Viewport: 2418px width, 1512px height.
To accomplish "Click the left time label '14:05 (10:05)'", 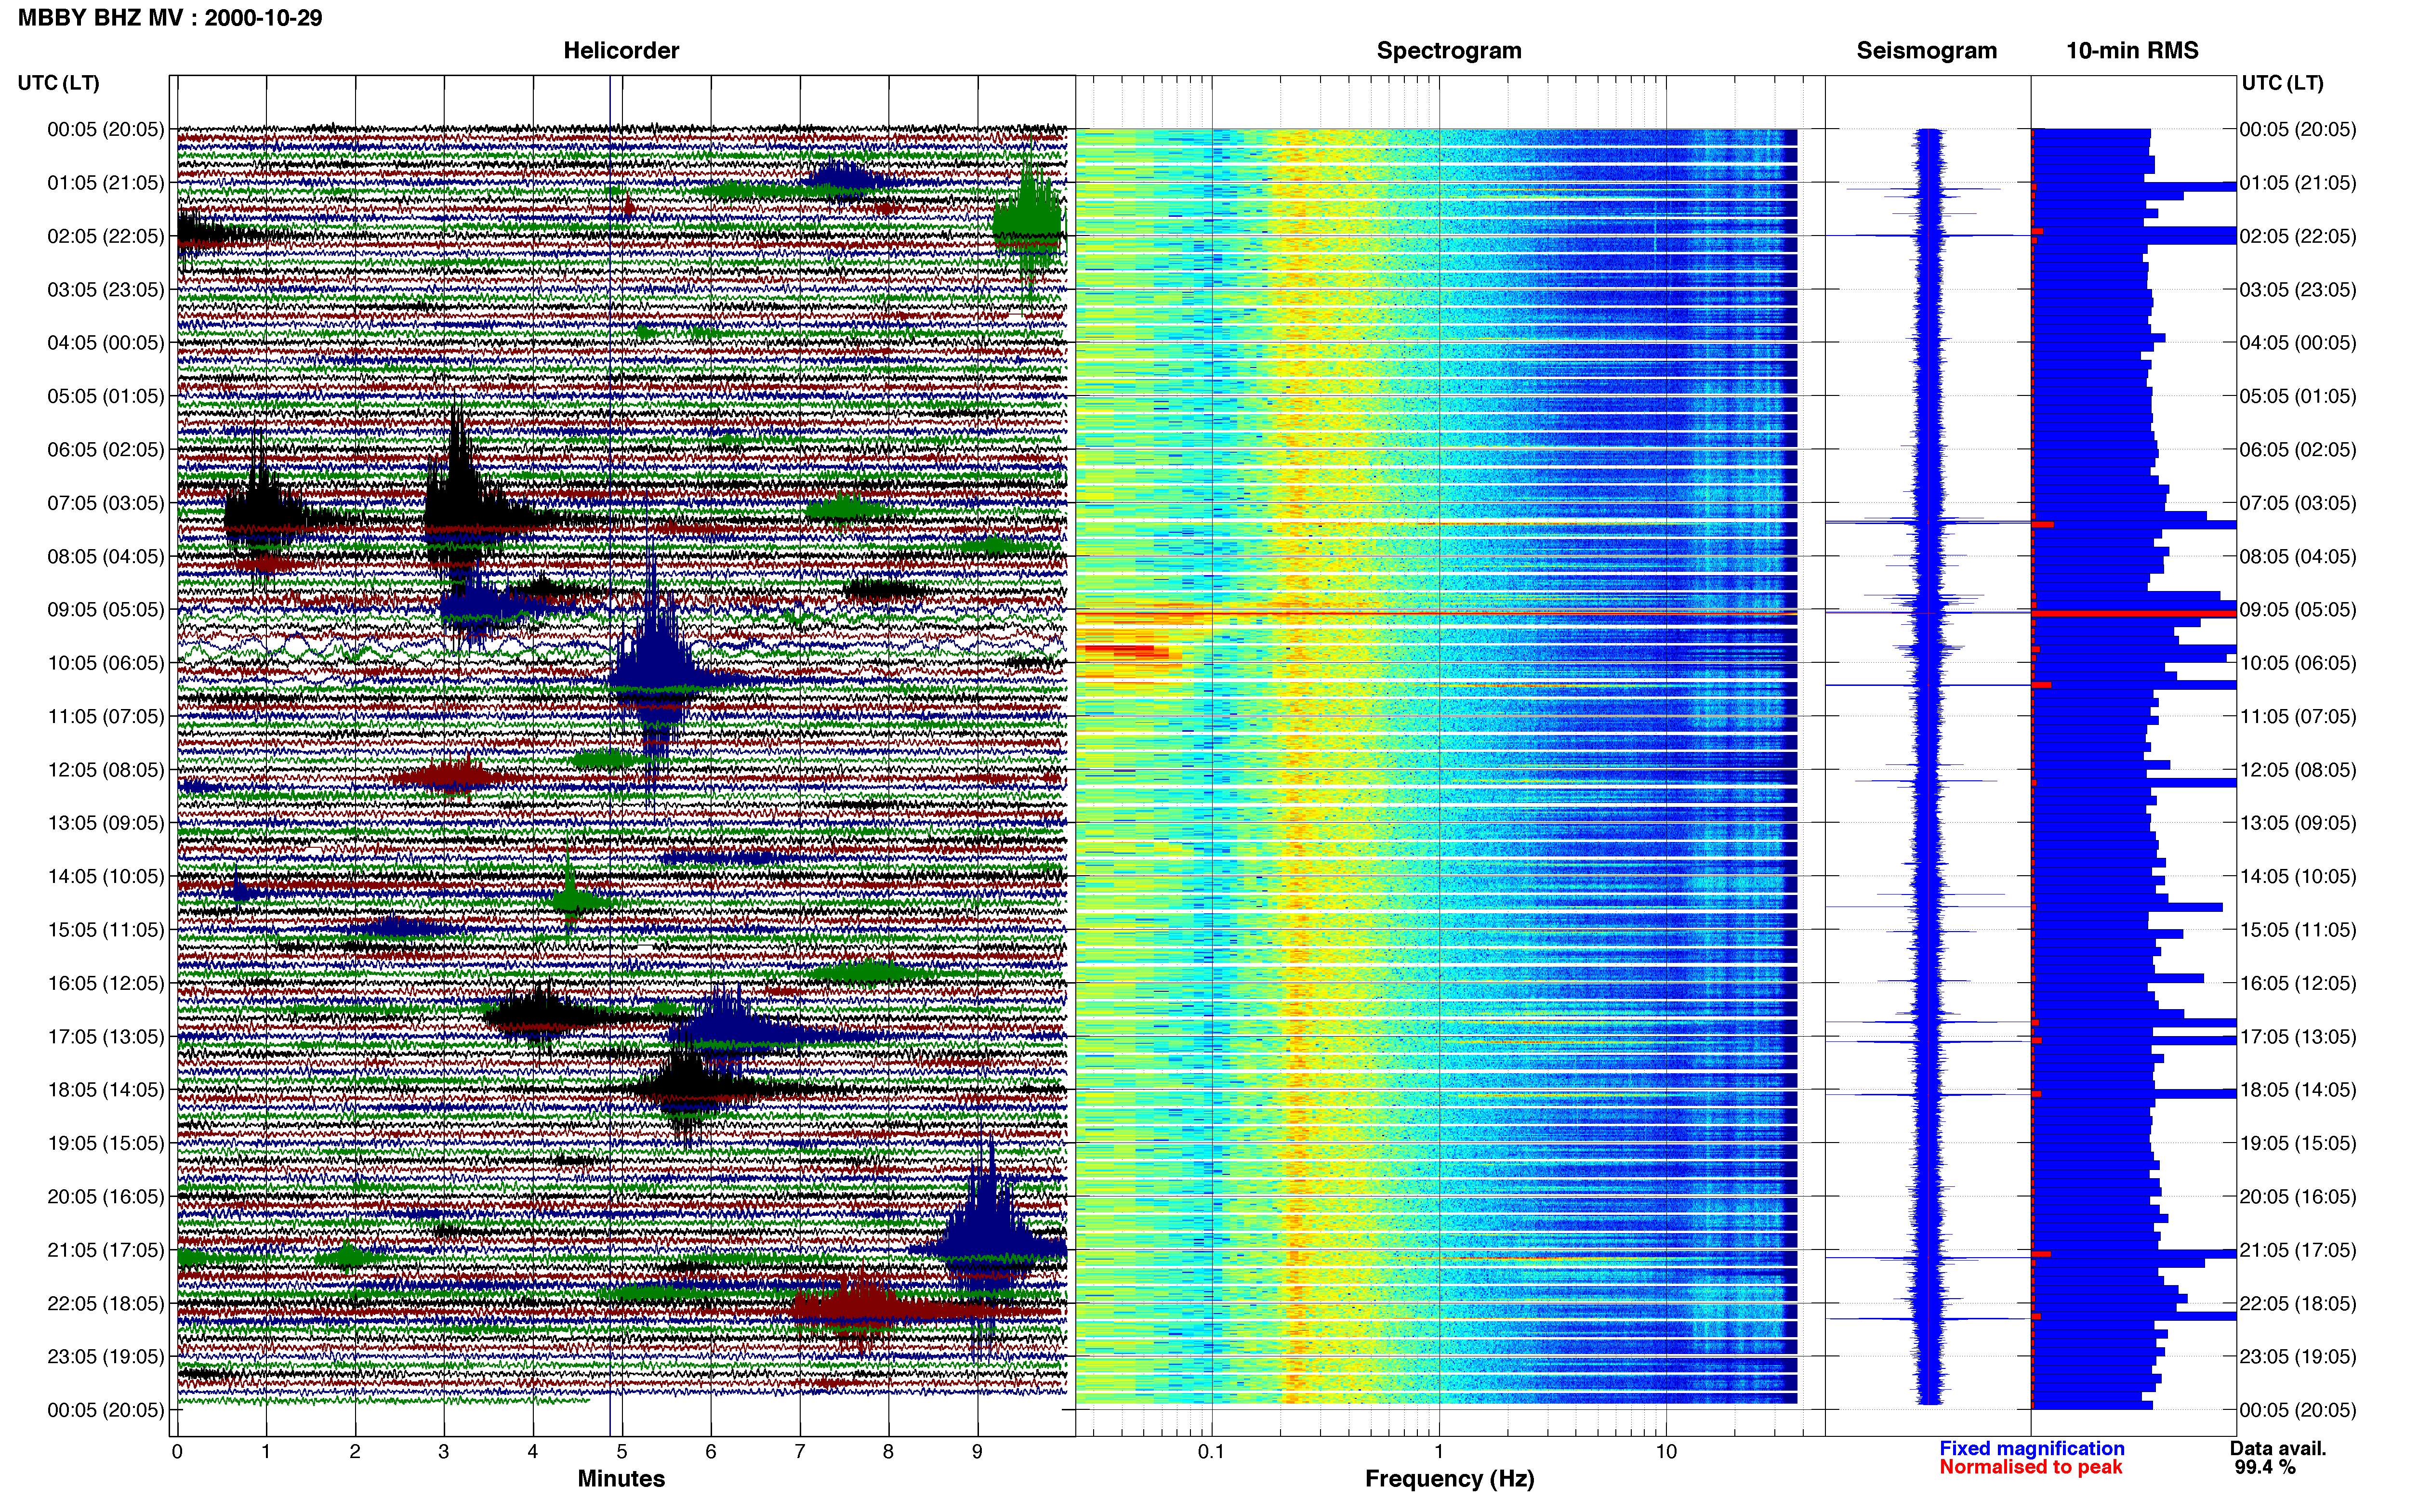I will tap(105, 877).
